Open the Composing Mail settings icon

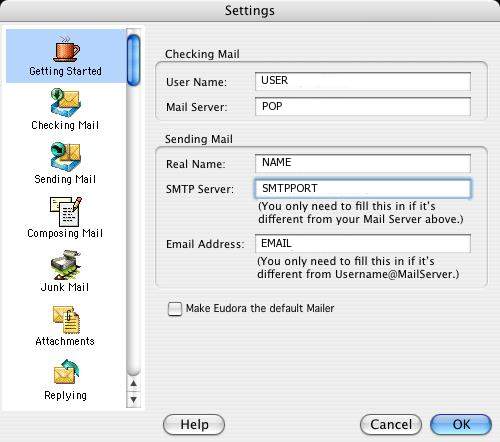click(66, 211)
